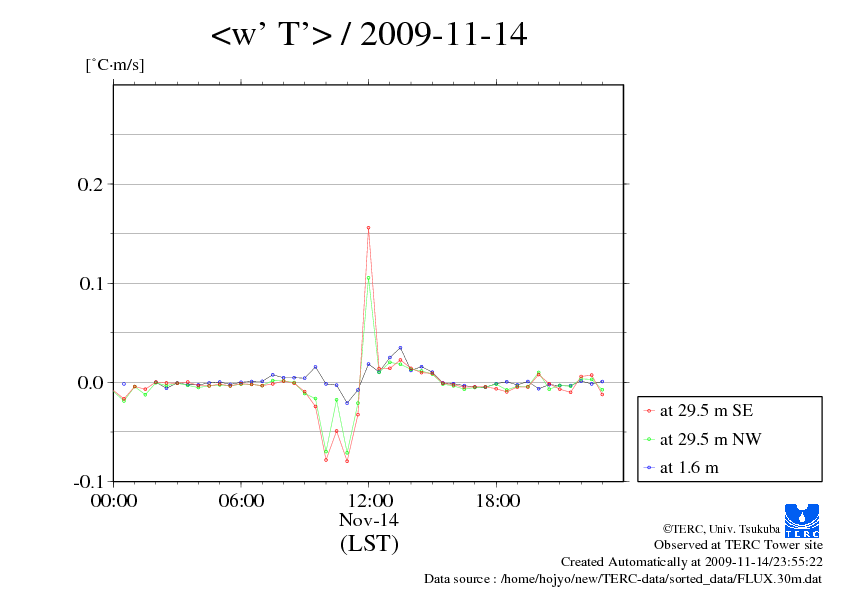Click the 'Data source' file path line
The height and width of the screenshot is (595, 842).
623,579
